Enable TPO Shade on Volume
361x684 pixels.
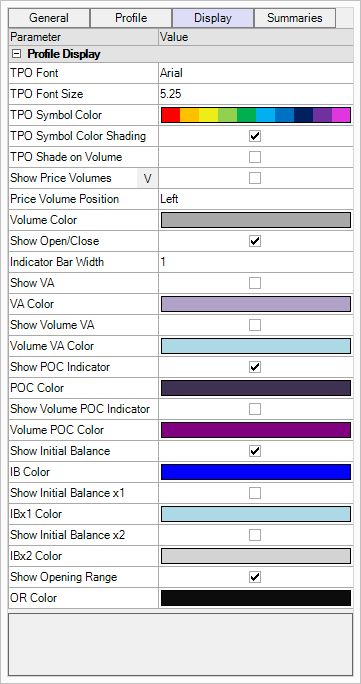(x=255, y=157)
